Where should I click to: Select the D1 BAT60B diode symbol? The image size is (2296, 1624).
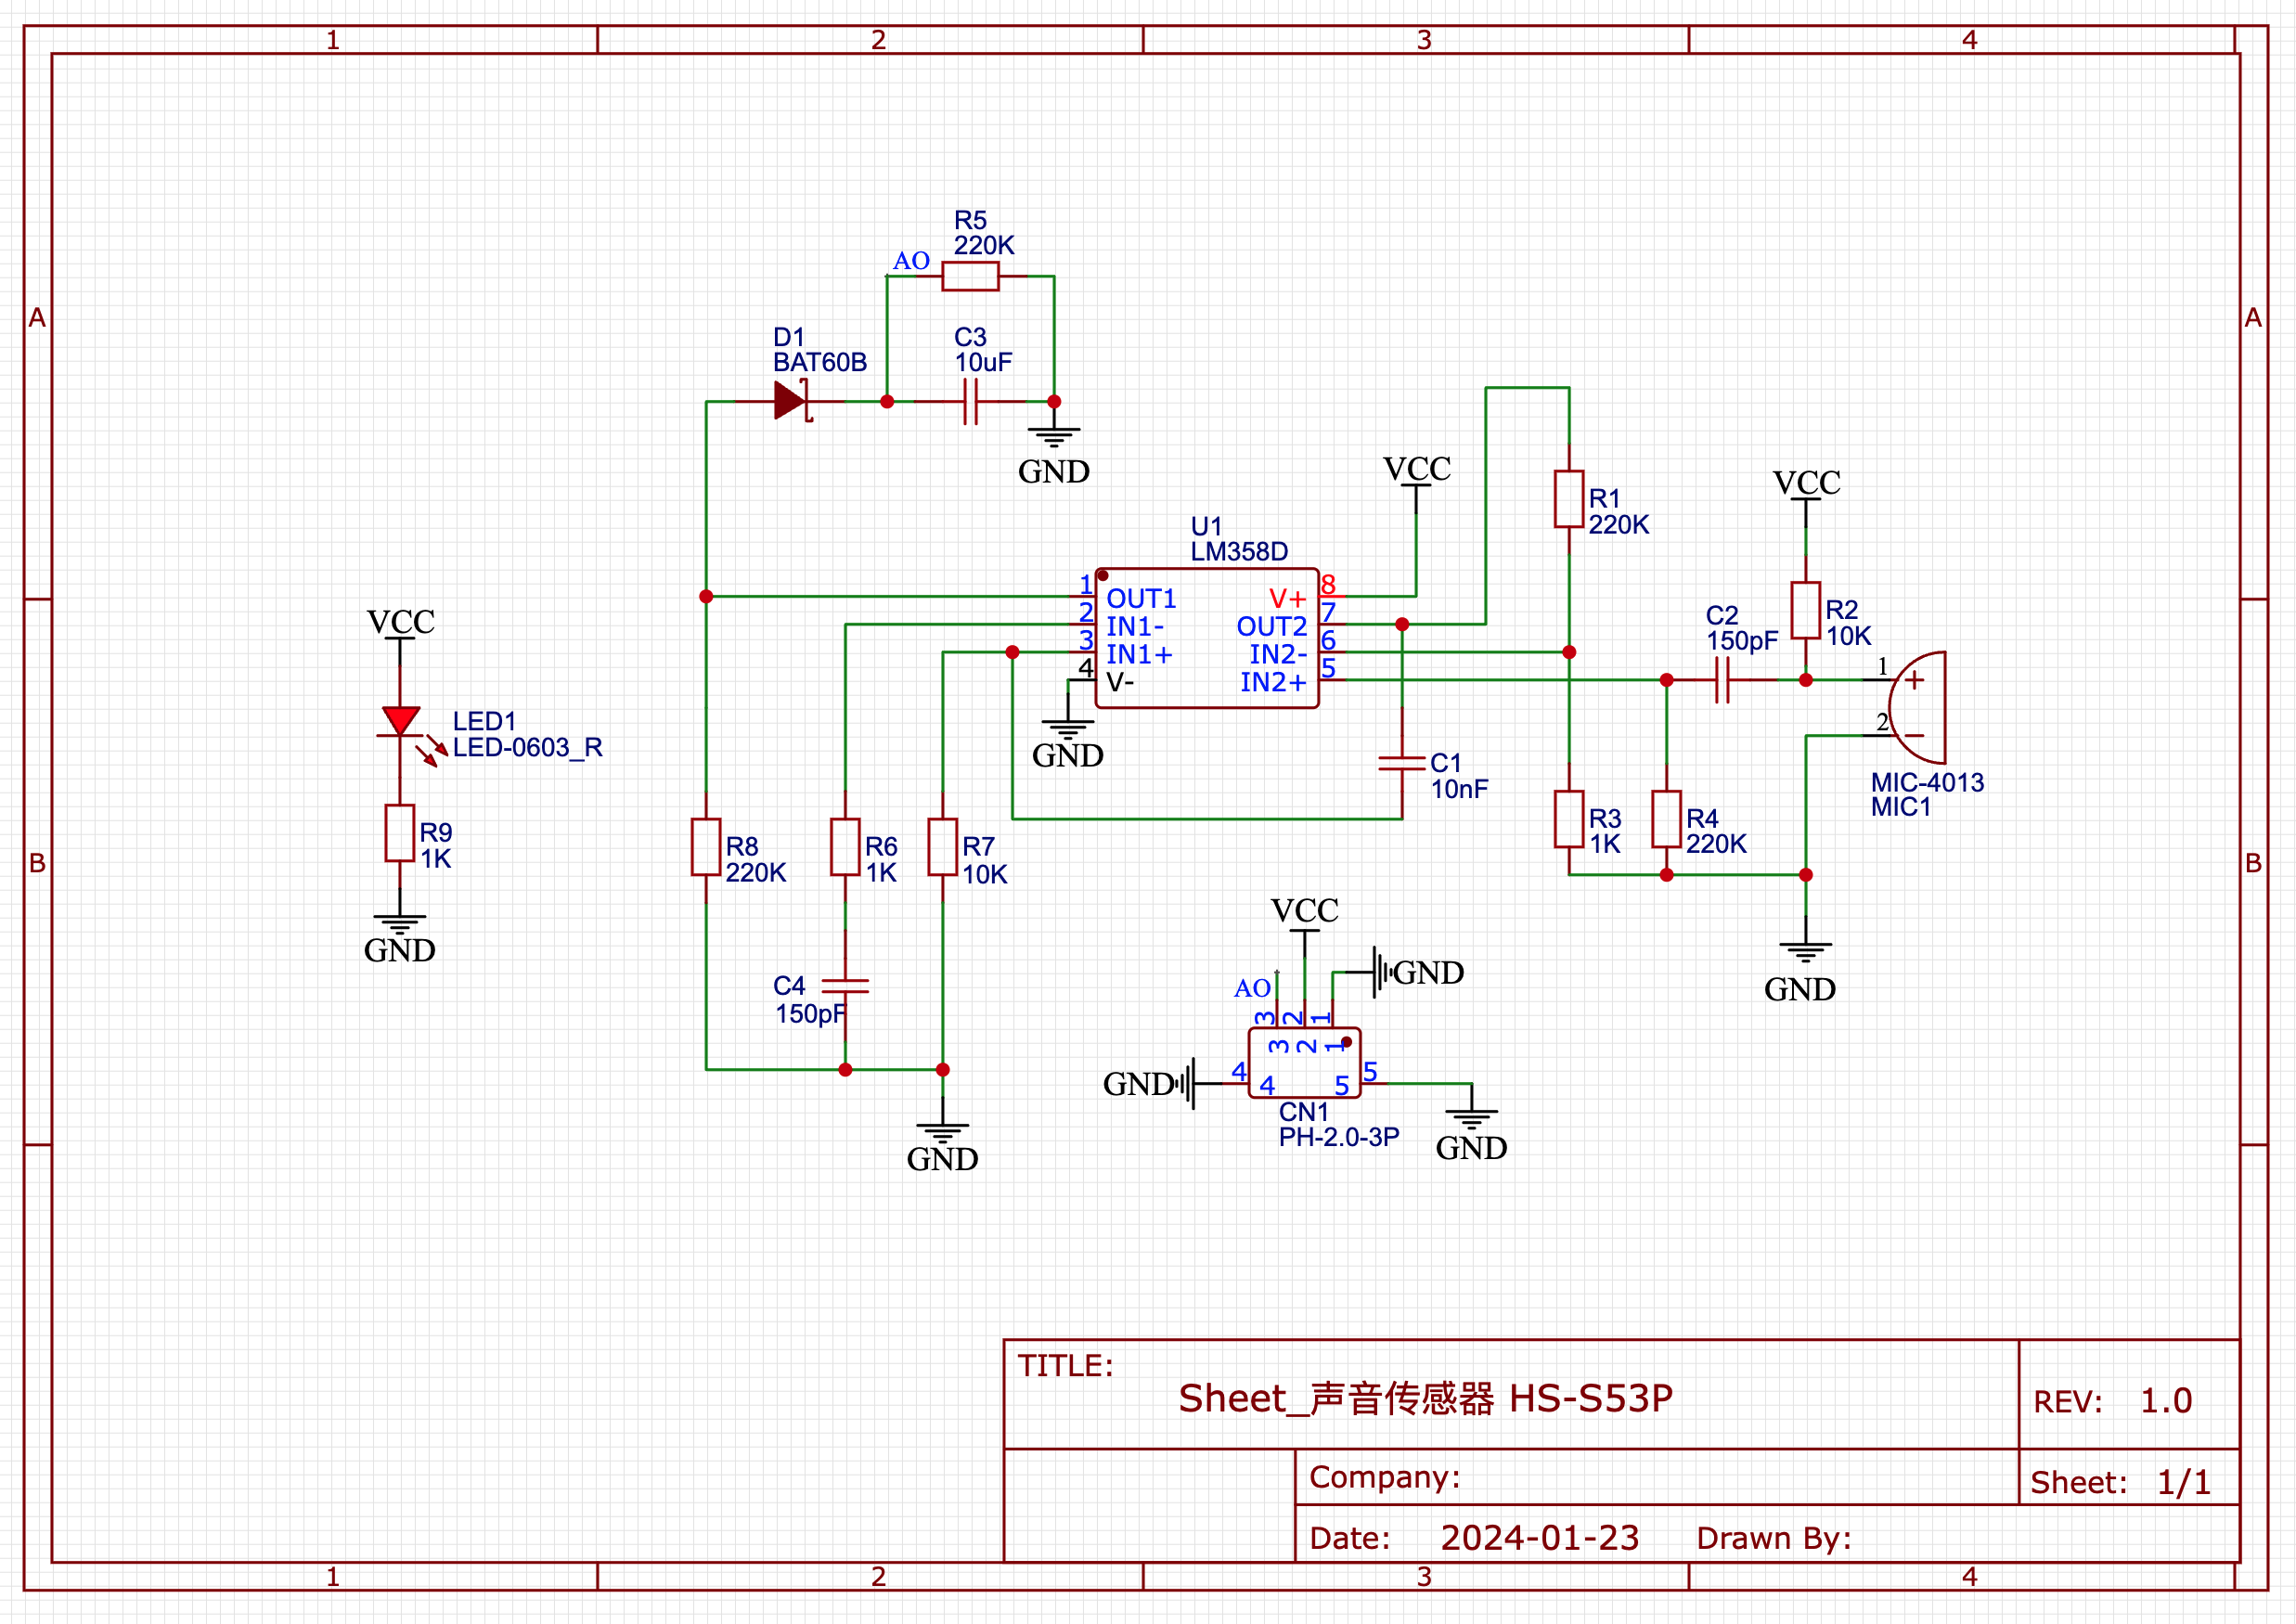pos(791,401)
